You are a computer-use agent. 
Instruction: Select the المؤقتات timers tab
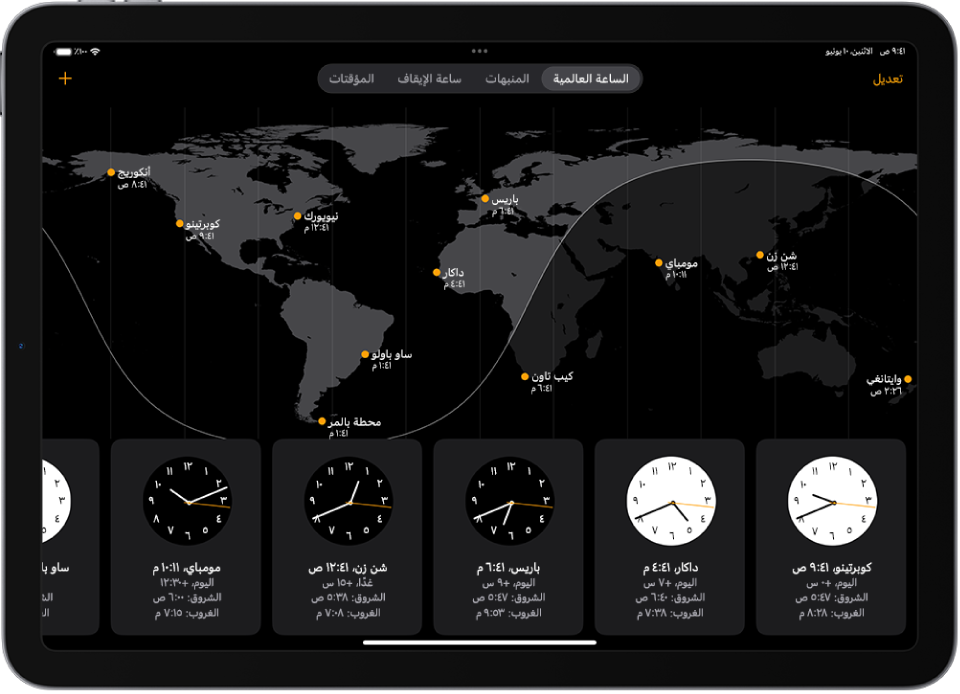351,79
